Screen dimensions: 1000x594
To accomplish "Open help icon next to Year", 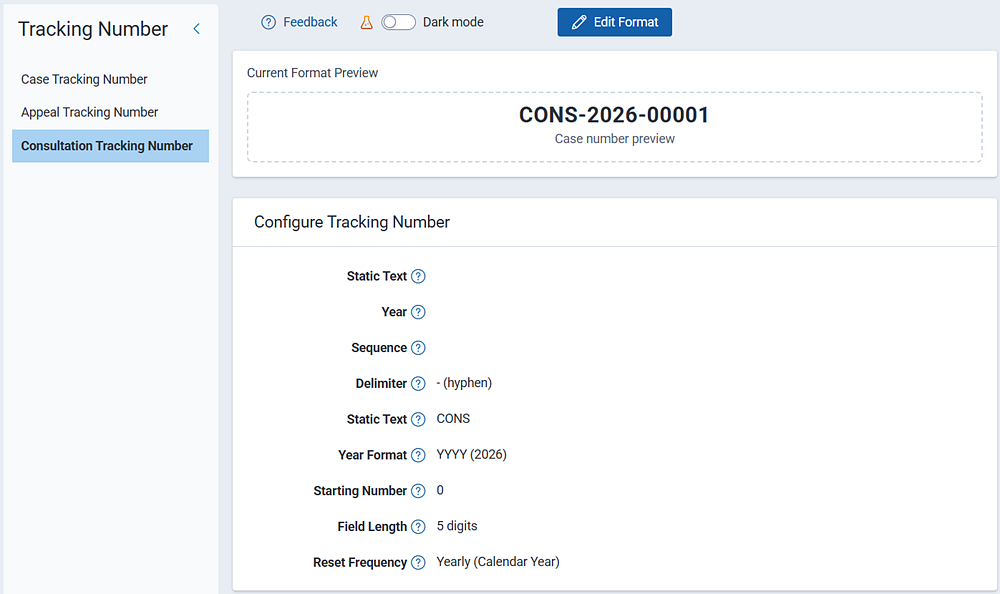I will coord(418,312).
